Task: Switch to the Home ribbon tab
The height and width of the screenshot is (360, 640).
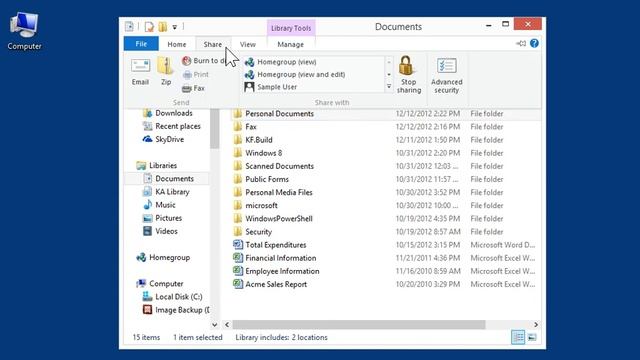Action: coord(177,44)
